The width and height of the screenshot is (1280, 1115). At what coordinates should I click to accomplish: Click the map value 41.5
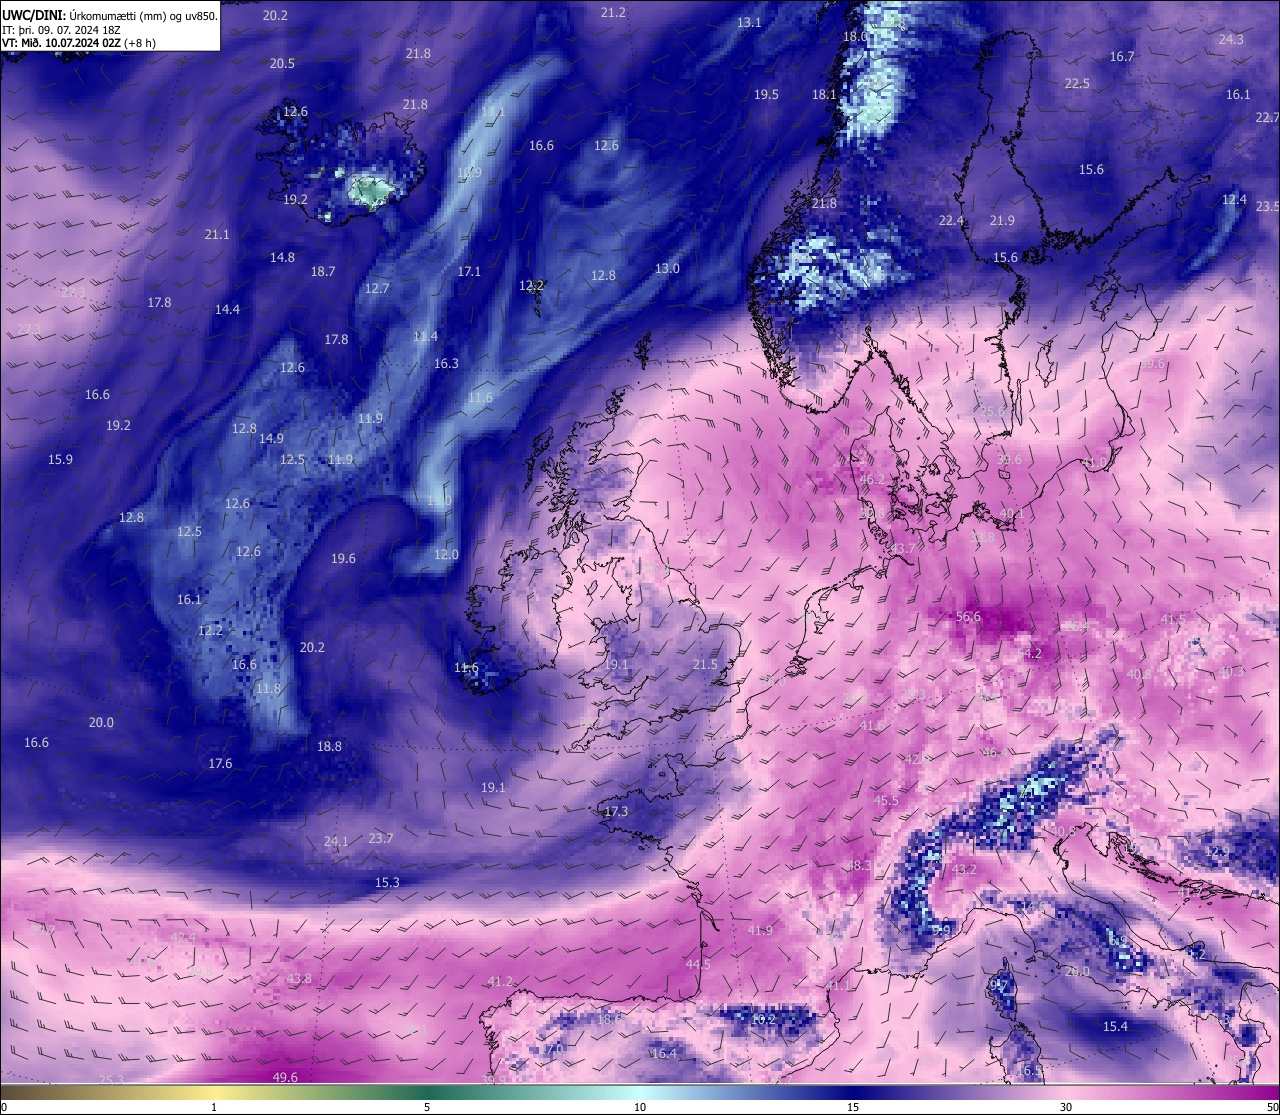[1172, 620]
